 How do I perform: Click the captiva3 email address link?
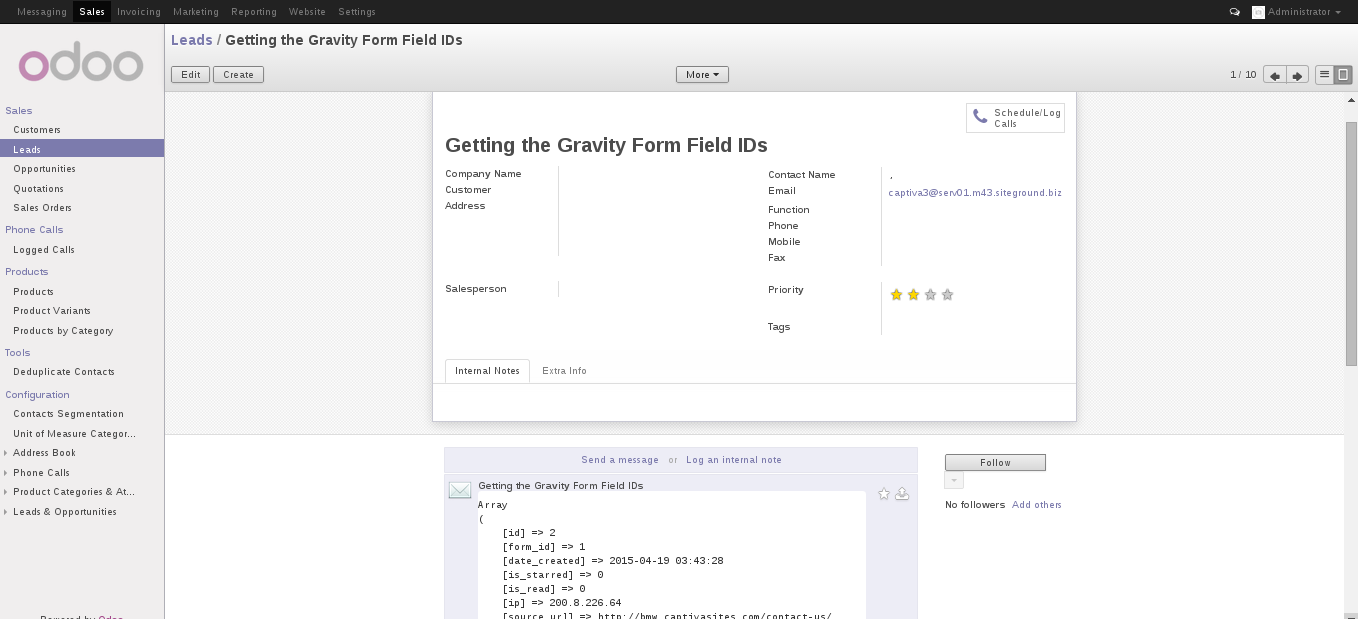click(975, 192)
